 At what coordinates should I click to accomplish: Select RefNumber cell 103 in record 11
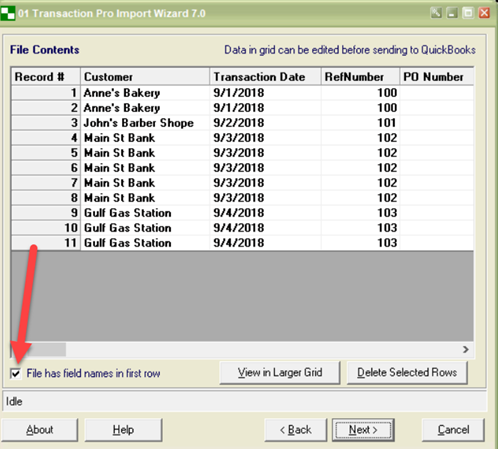(360, 243)
